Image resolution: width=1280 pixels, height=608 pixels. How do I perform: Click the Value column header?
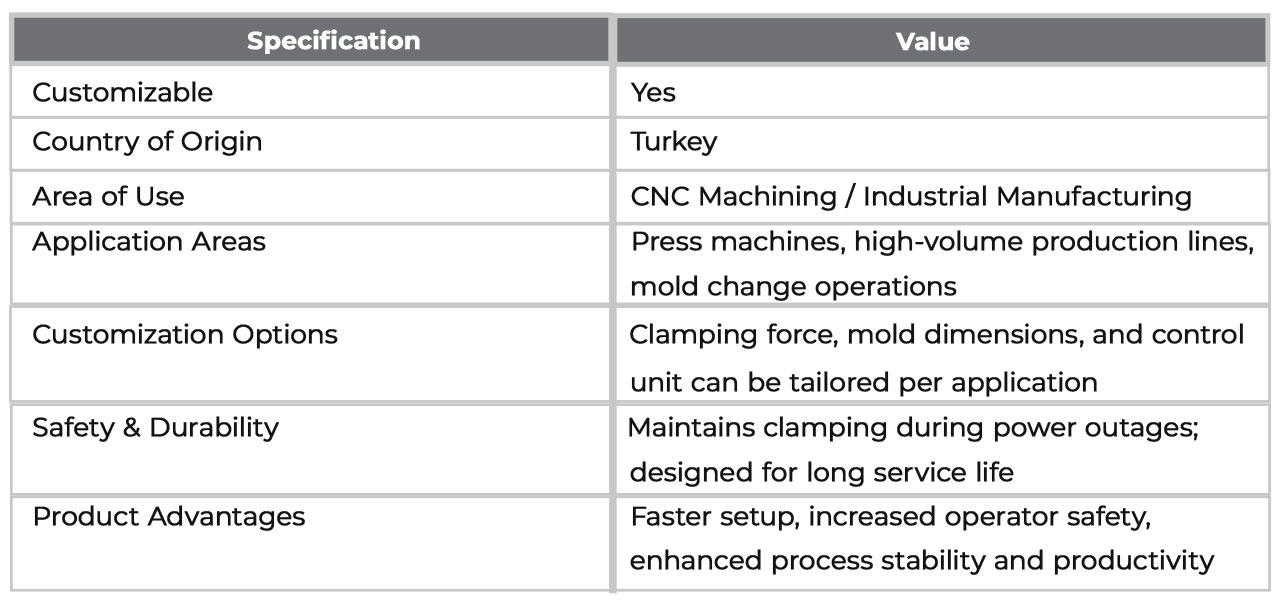point(932,41)
